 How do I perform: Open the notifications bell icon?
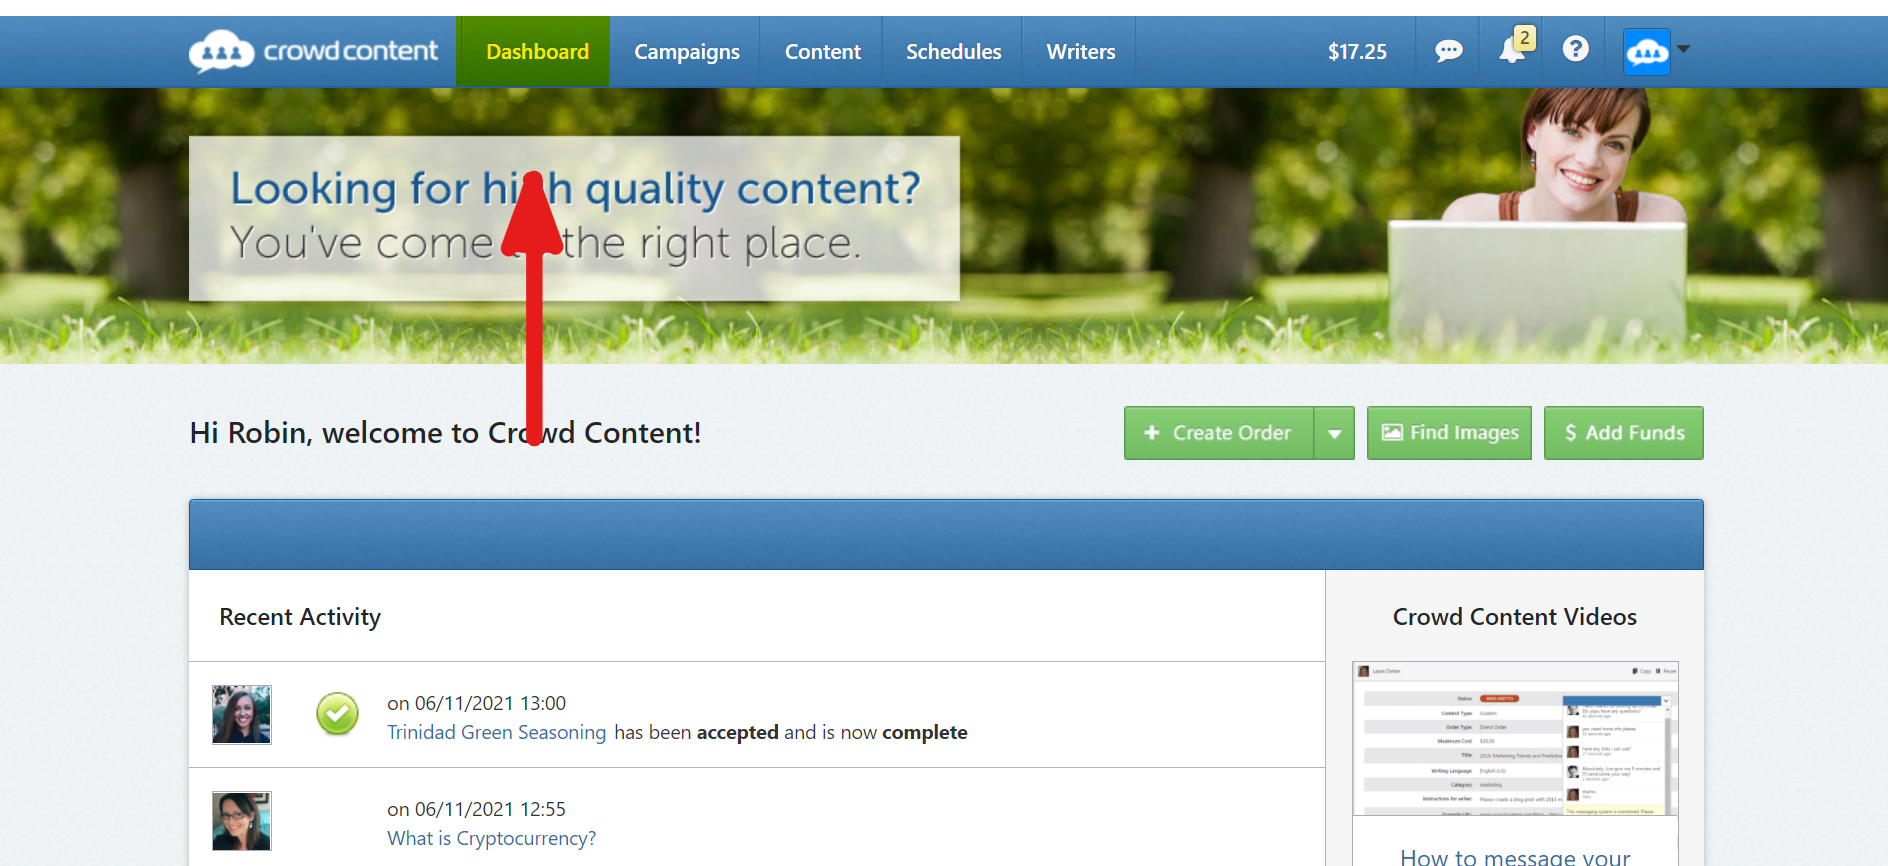tap(1514, 48)
